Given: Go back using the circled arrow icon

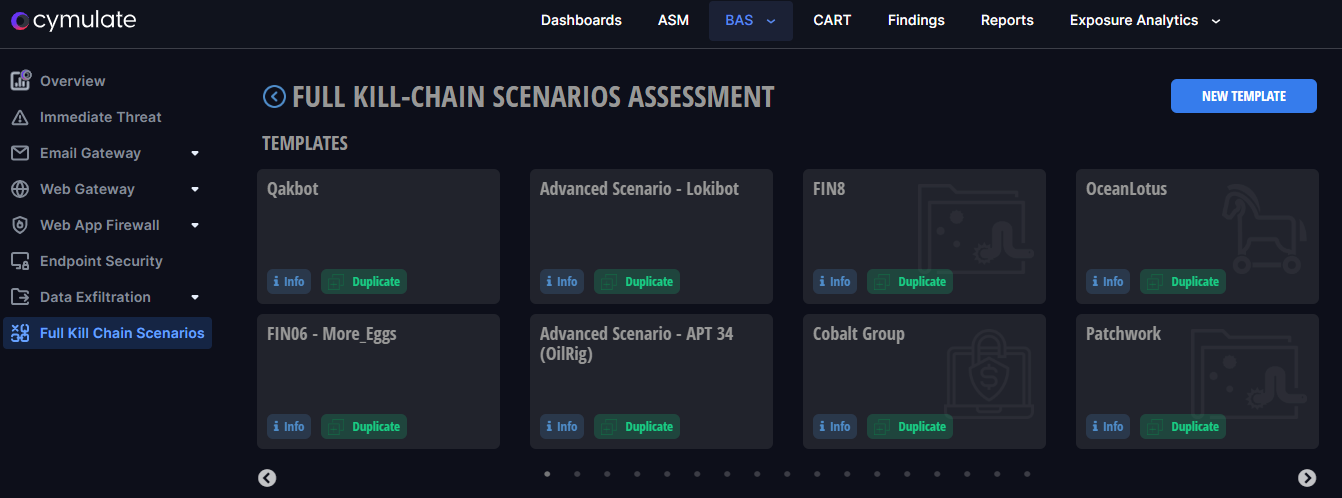Looking at the screenshot, I should 274,96.
